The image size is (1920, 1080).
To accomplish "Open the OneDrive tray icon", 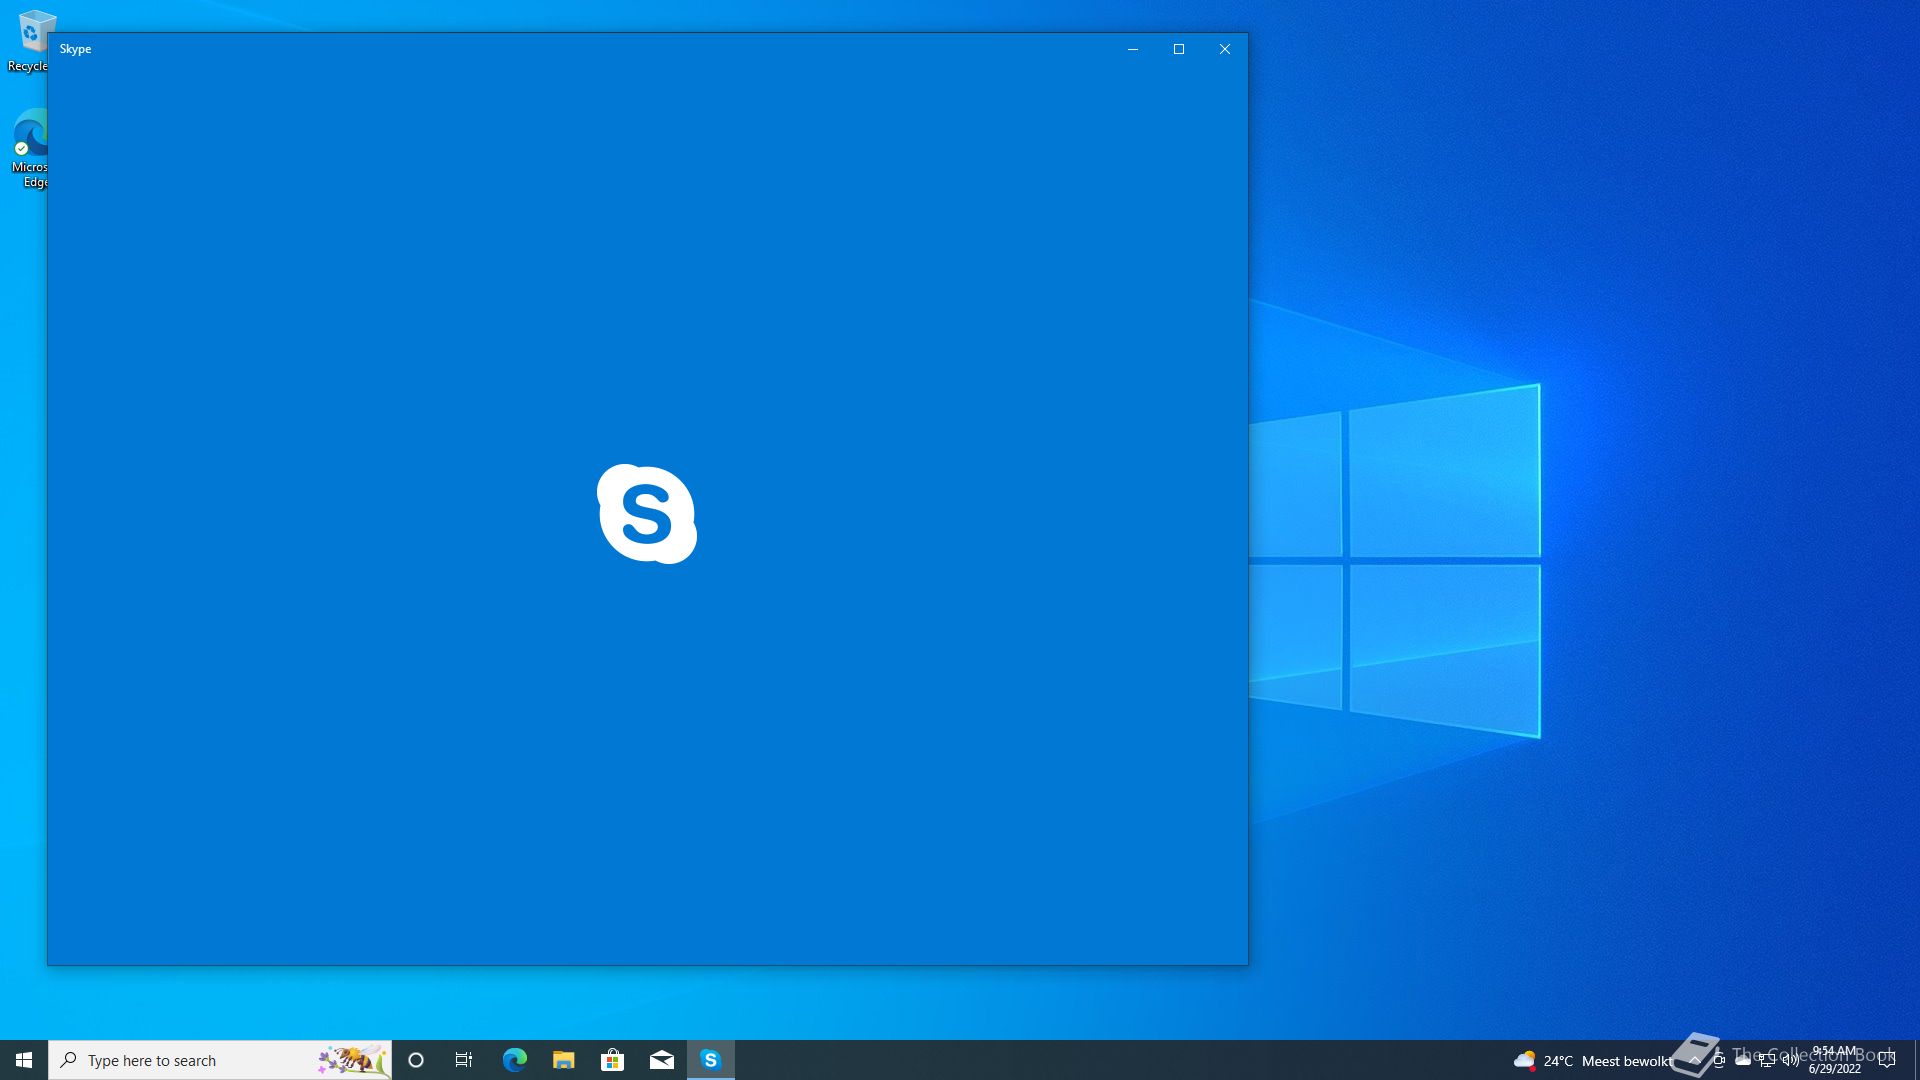I will tap(1743, 1060).
